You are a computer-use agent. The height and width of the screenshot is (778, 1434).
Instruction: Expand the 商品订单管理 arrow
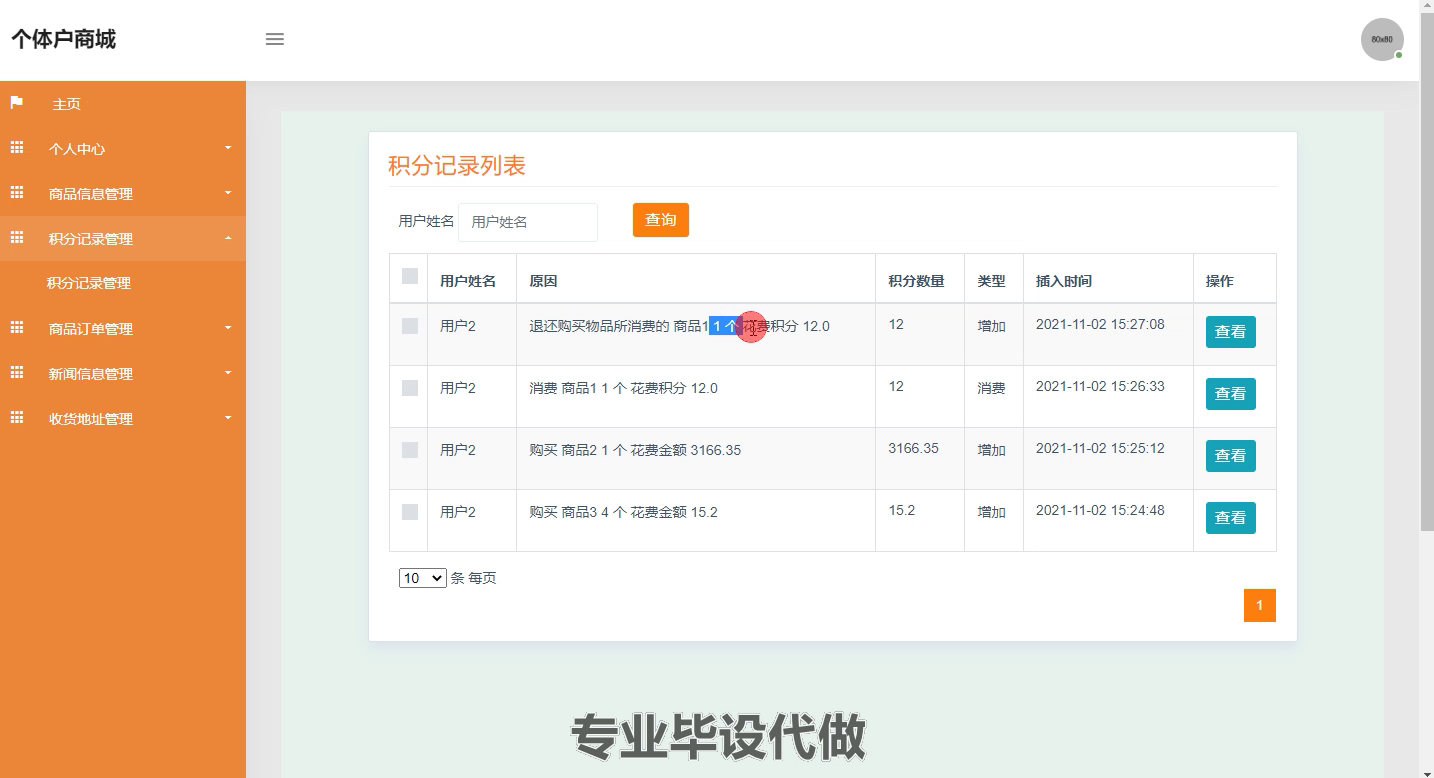228,328
